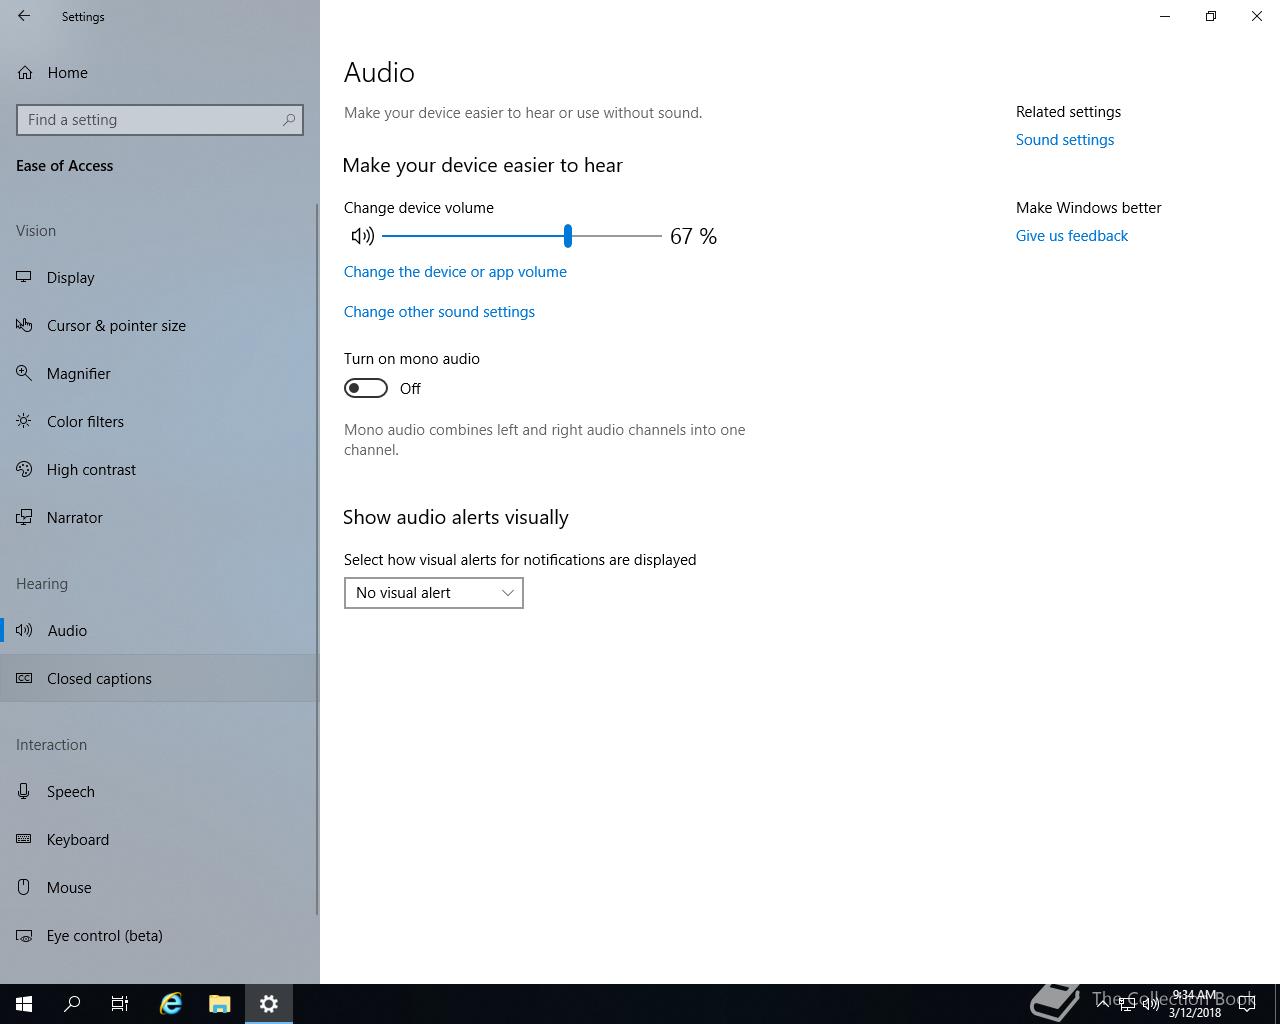This screenshot has height=1024, width=1280.
Task: Expand the No visual alert dropdown
Action: pos(434,593)
